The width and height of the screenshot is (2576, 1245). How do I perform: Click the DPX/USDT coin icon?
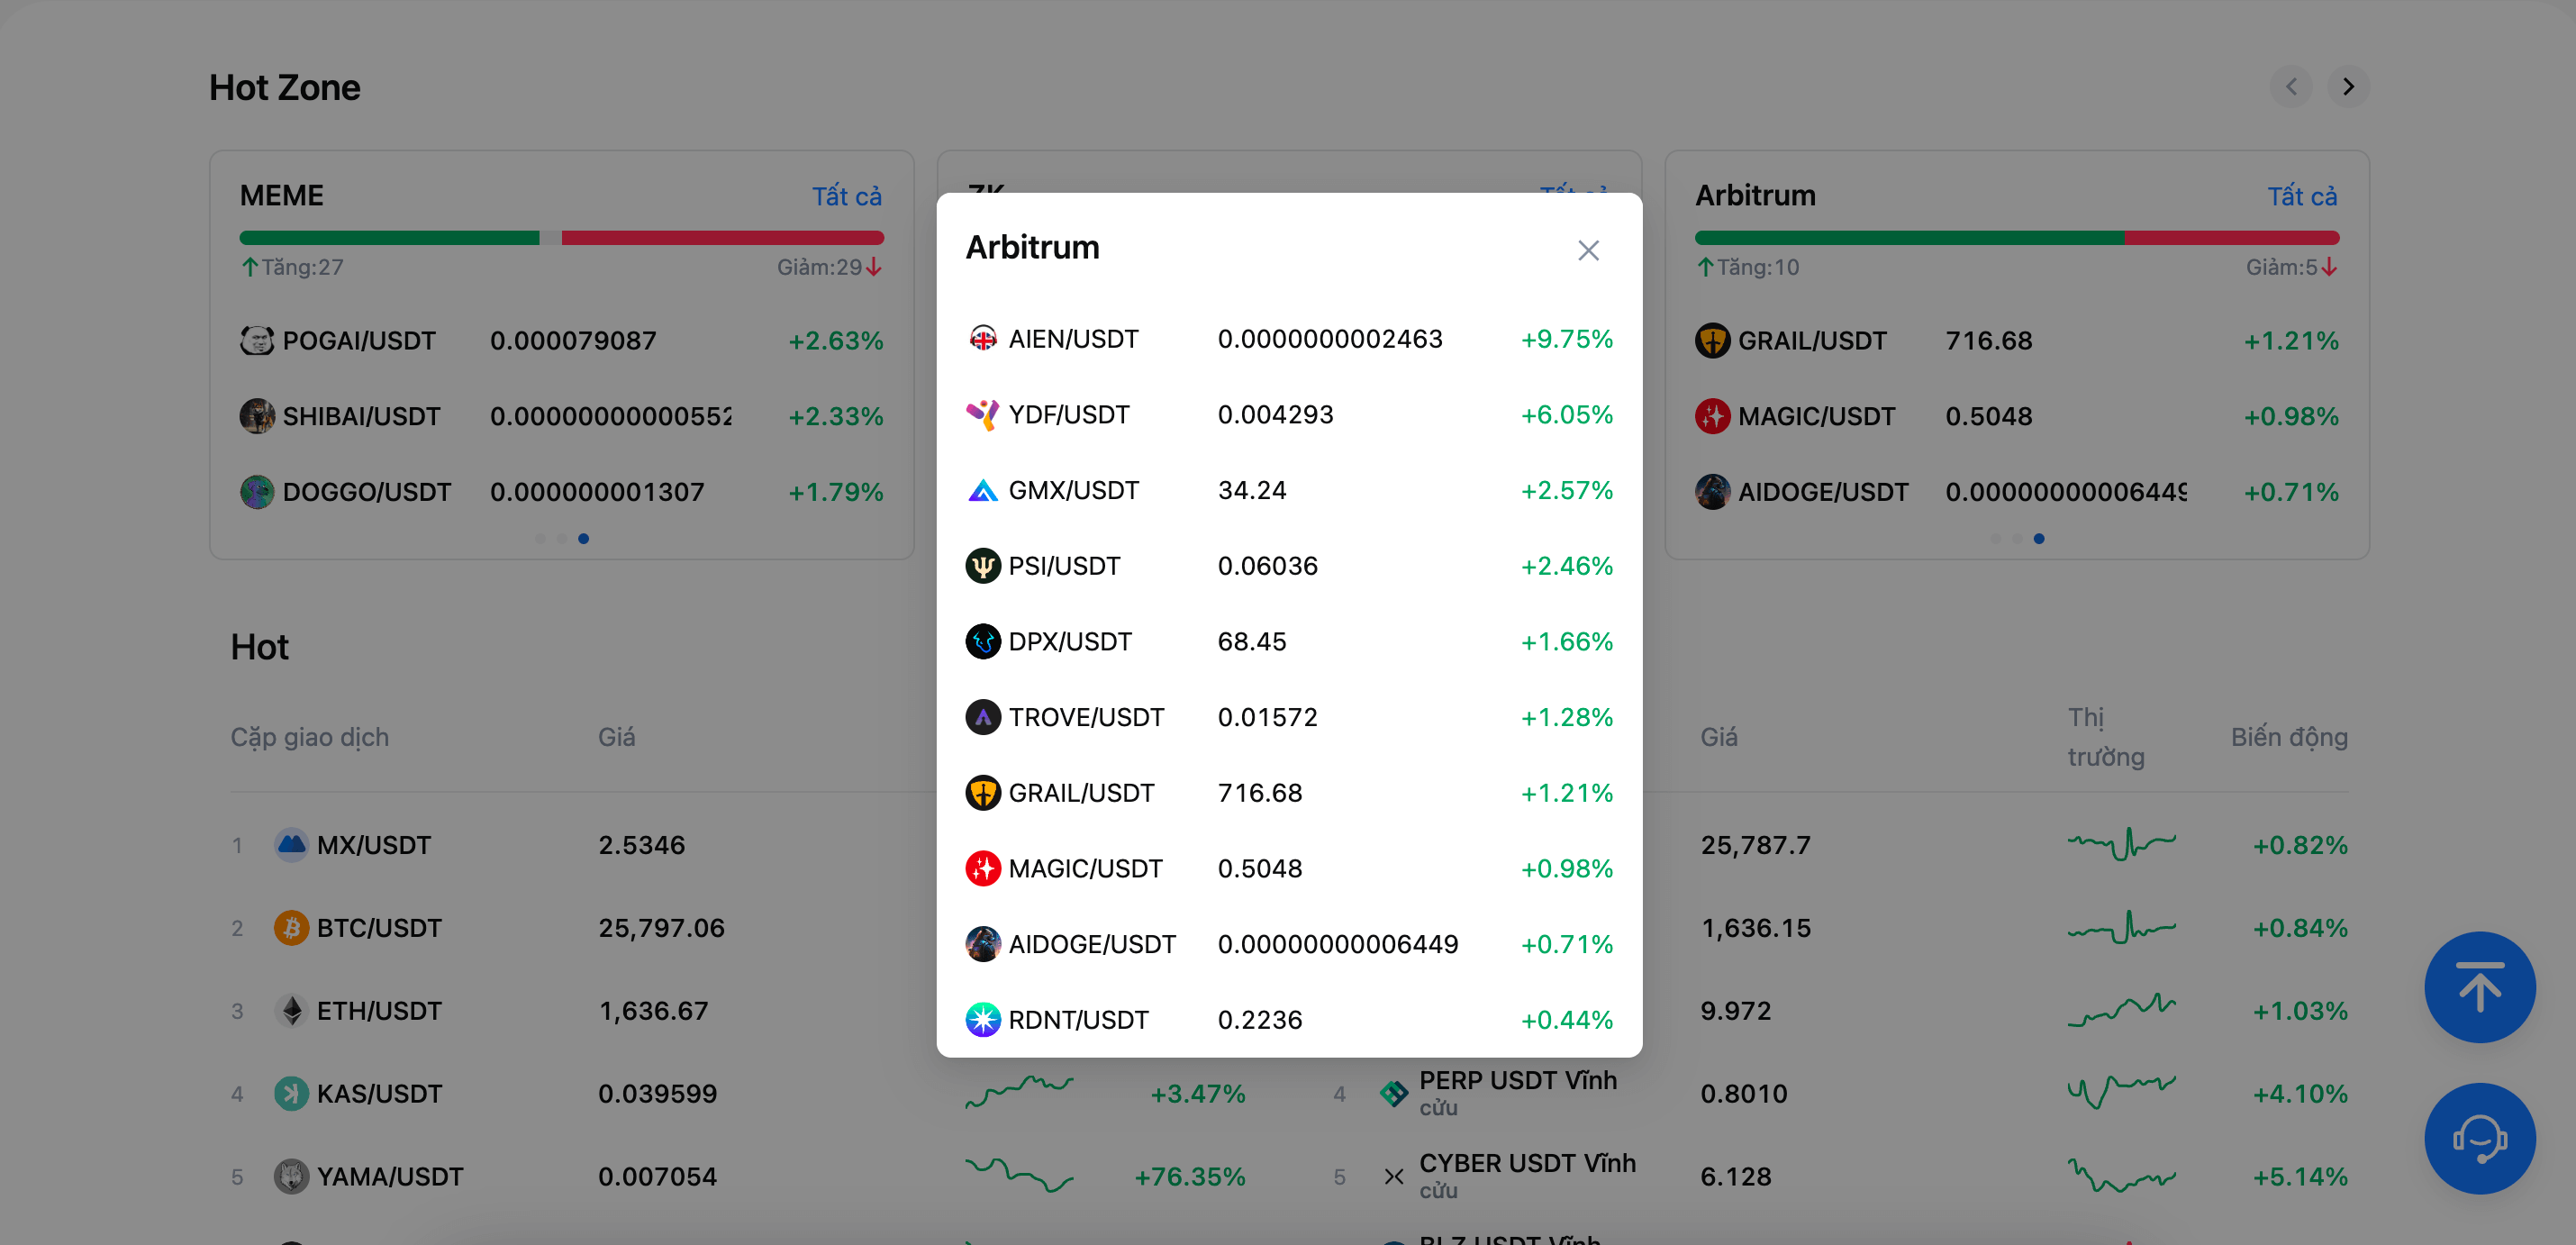[x=983, y=641]
